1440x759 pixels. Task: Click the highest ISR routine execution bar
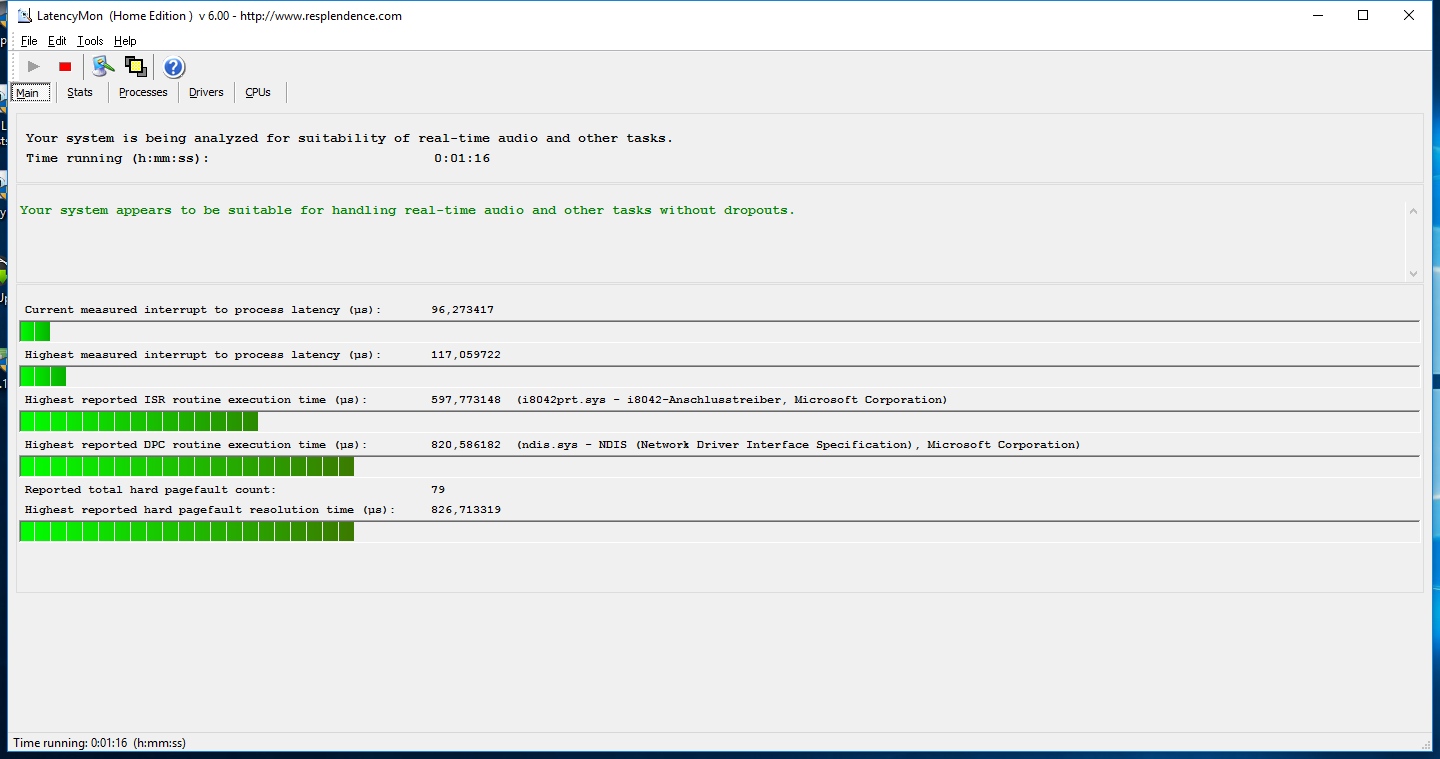point(139,421)
